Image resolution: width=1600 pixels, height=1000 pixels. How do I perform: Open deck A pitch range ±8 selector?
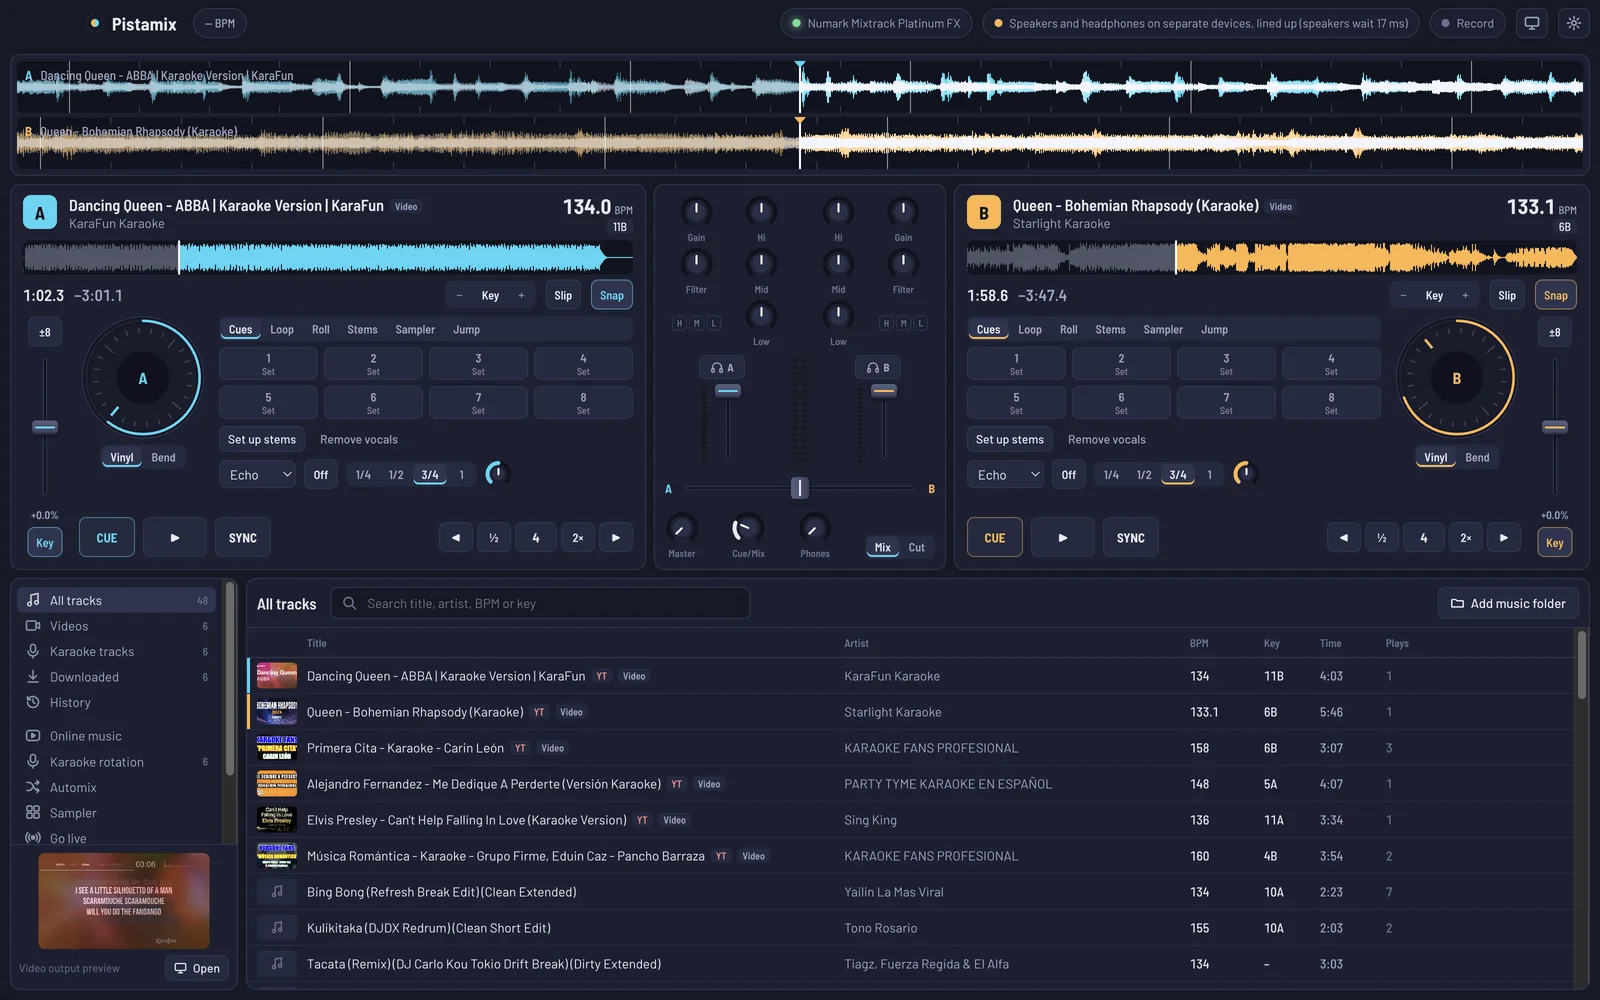(x=45, y=333)
